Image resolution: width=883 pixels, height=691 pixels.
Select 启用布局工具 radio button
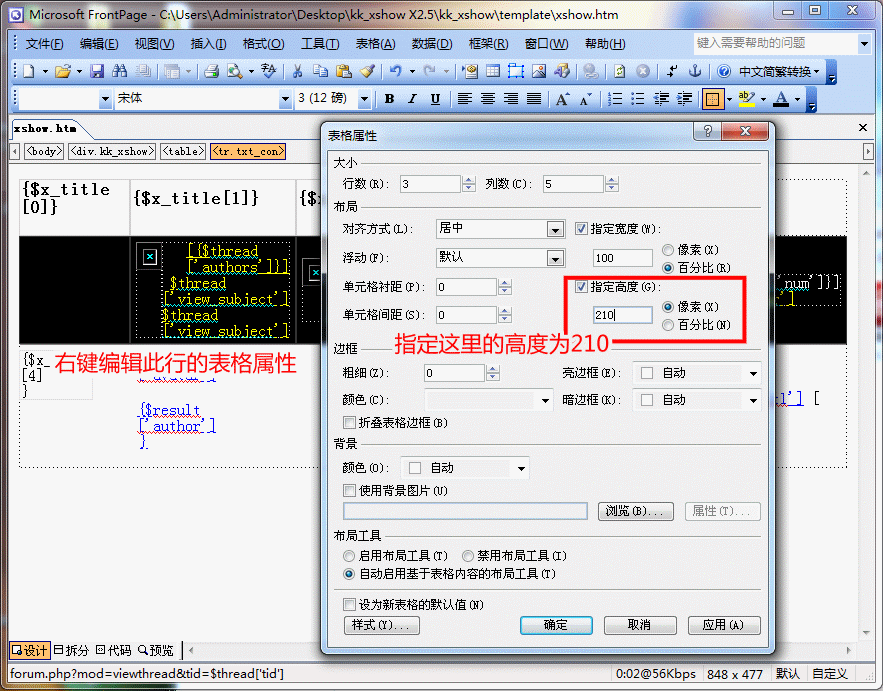coord(349,556)
